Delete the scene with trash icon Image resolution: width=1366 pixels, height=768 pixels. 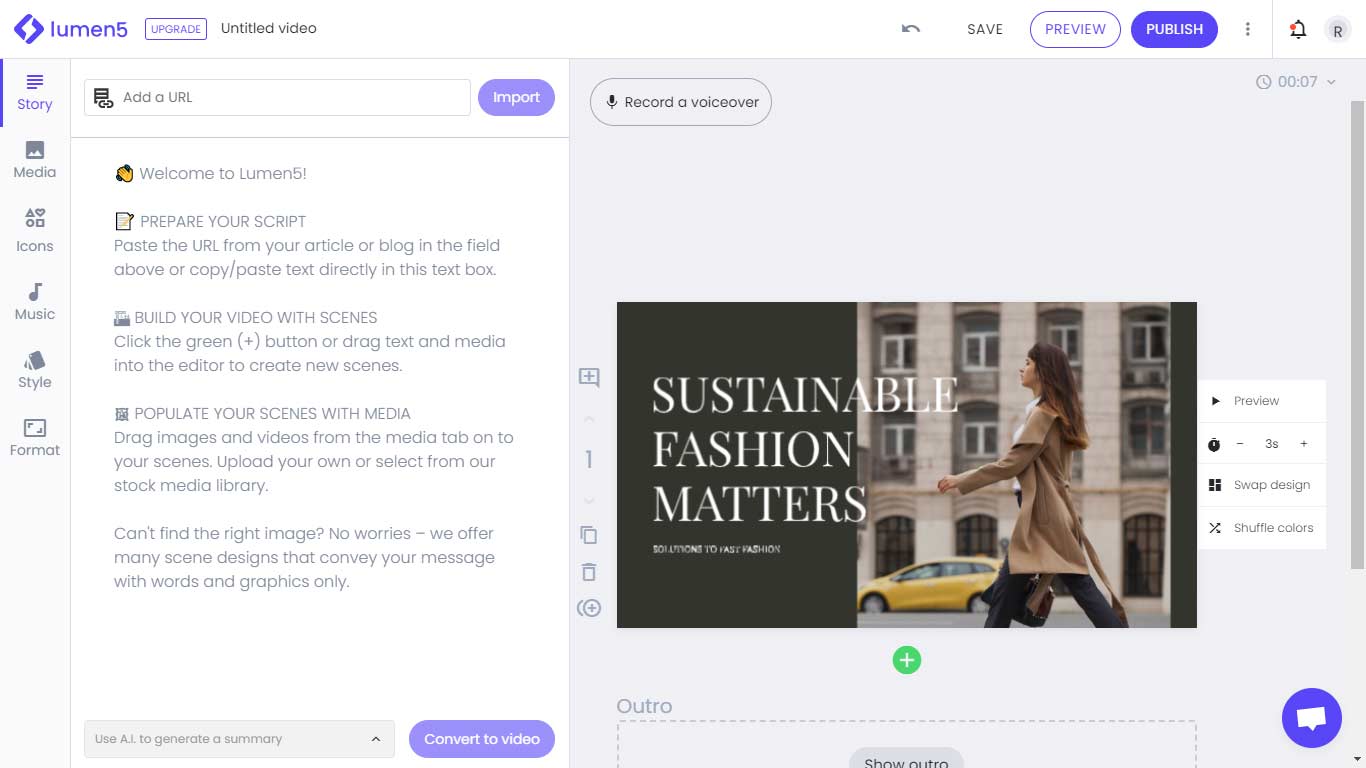589,572
